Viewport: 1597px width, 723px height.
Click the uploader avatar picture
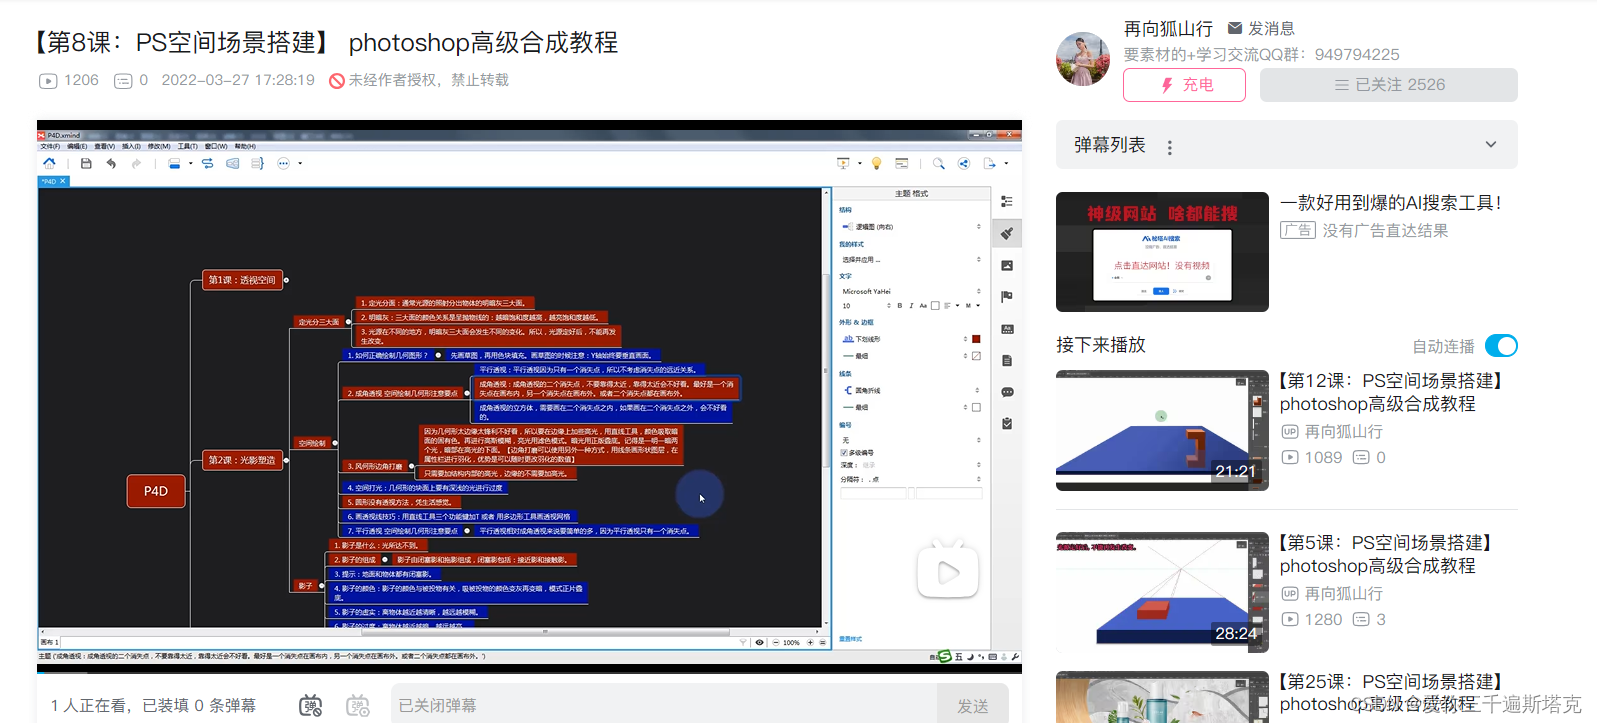[x=1083, y=59]
